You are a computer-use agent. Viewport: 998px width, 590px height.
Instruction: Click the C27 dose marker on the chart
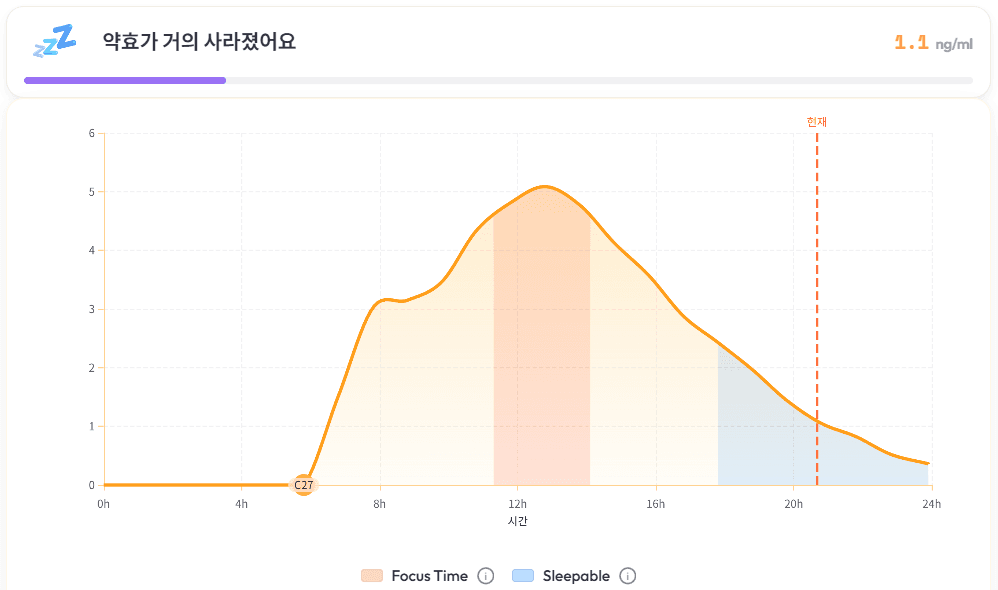coord(303,485)
